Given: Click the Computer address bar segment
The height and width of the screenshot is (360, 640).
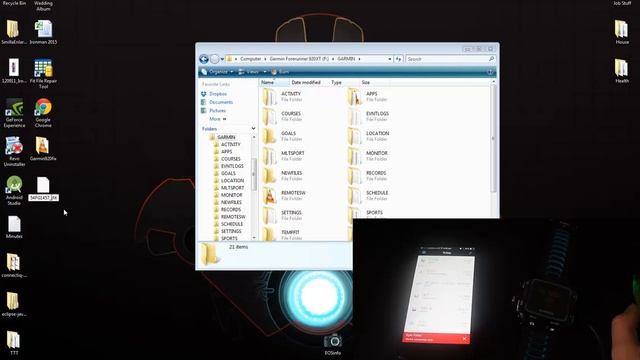Looking at the screenshot, I should coord(251,59).
